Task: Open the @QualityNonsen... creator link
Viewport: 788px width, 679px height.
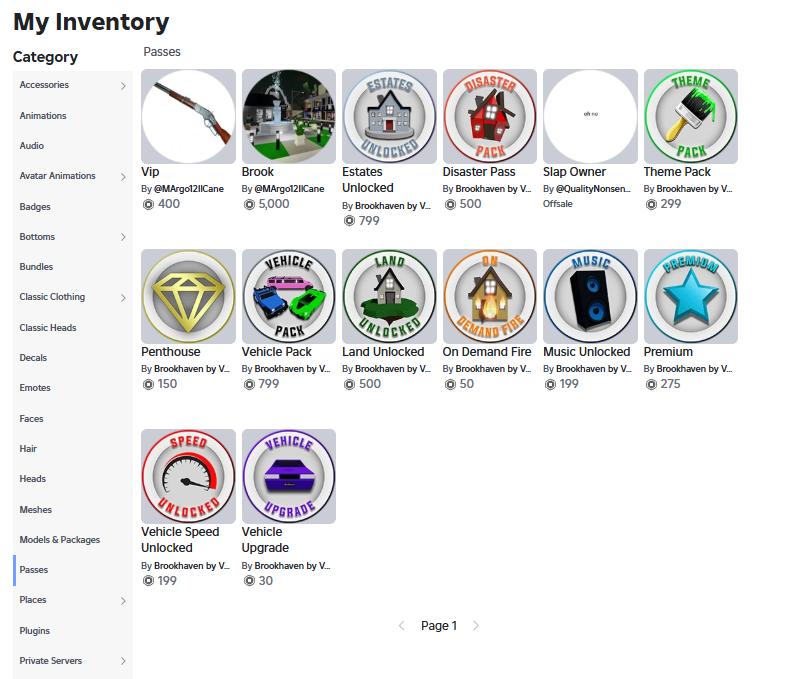Action: pos(594,189)
